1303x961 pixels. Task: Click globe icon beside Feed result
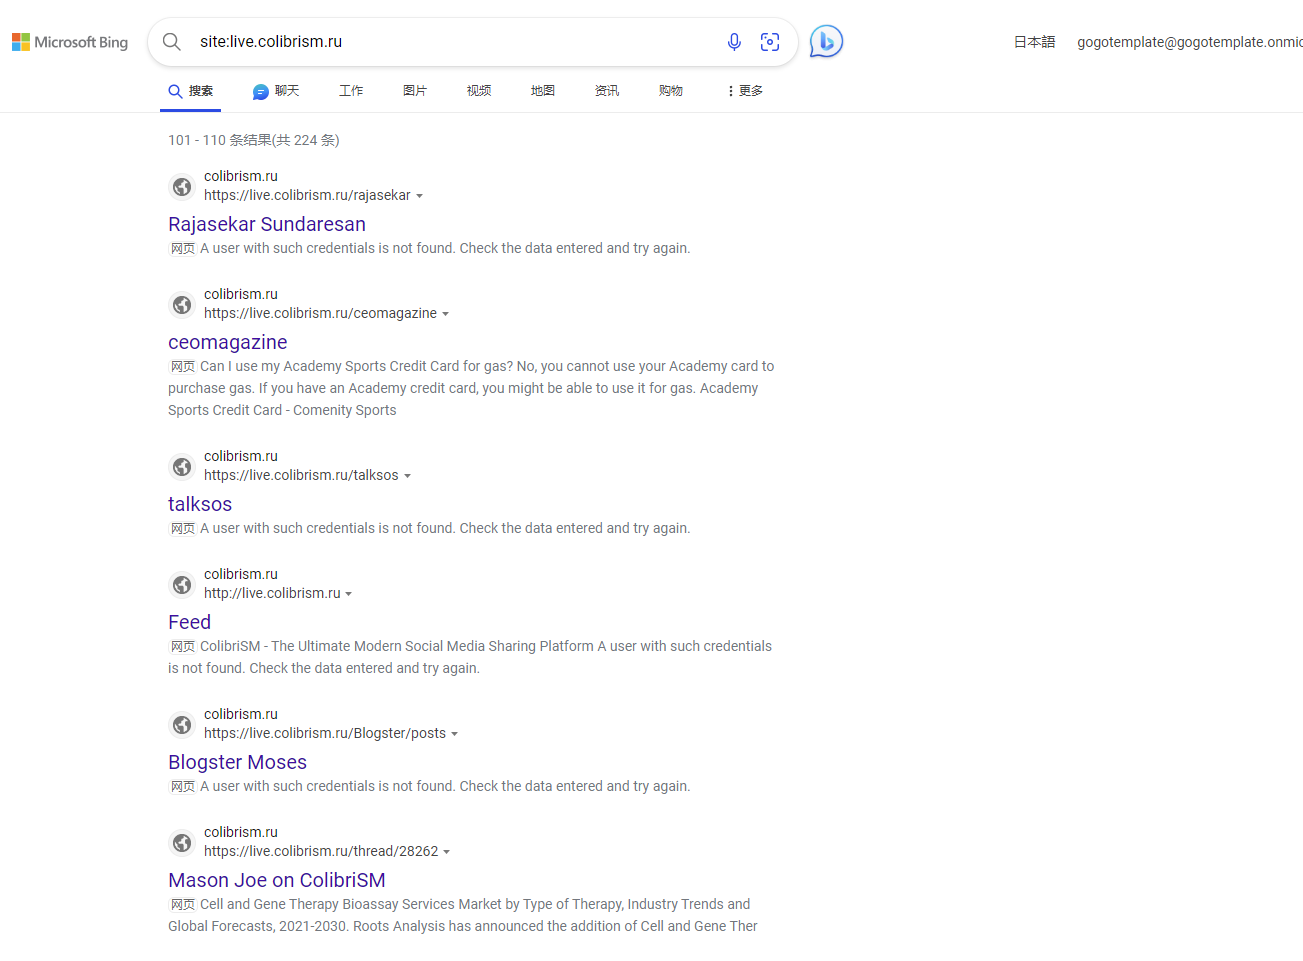tap(182, 584)
